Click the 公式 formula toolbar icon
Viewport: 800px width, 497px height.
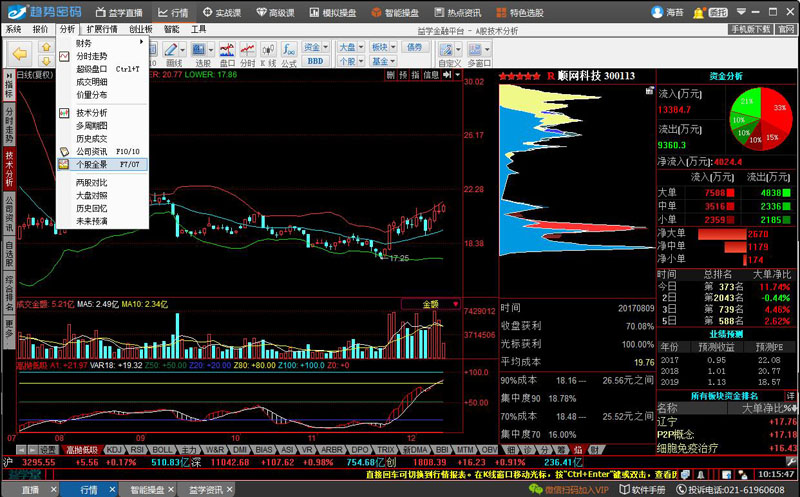coord(289,53)
